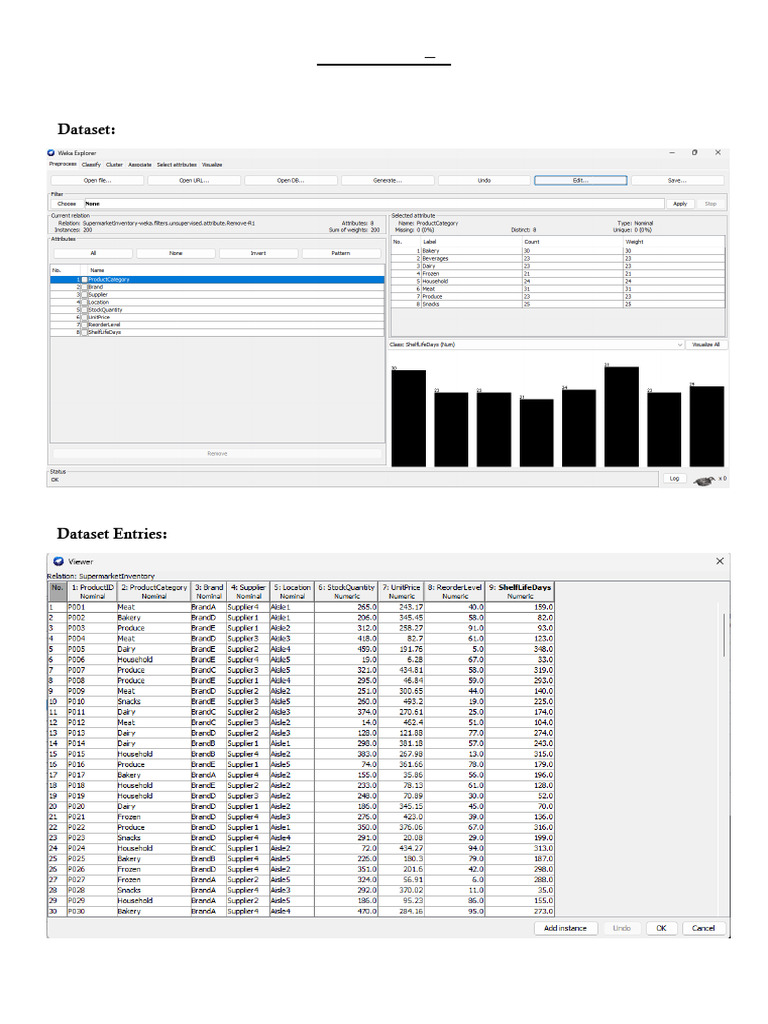Click the None attributes button

176,253
